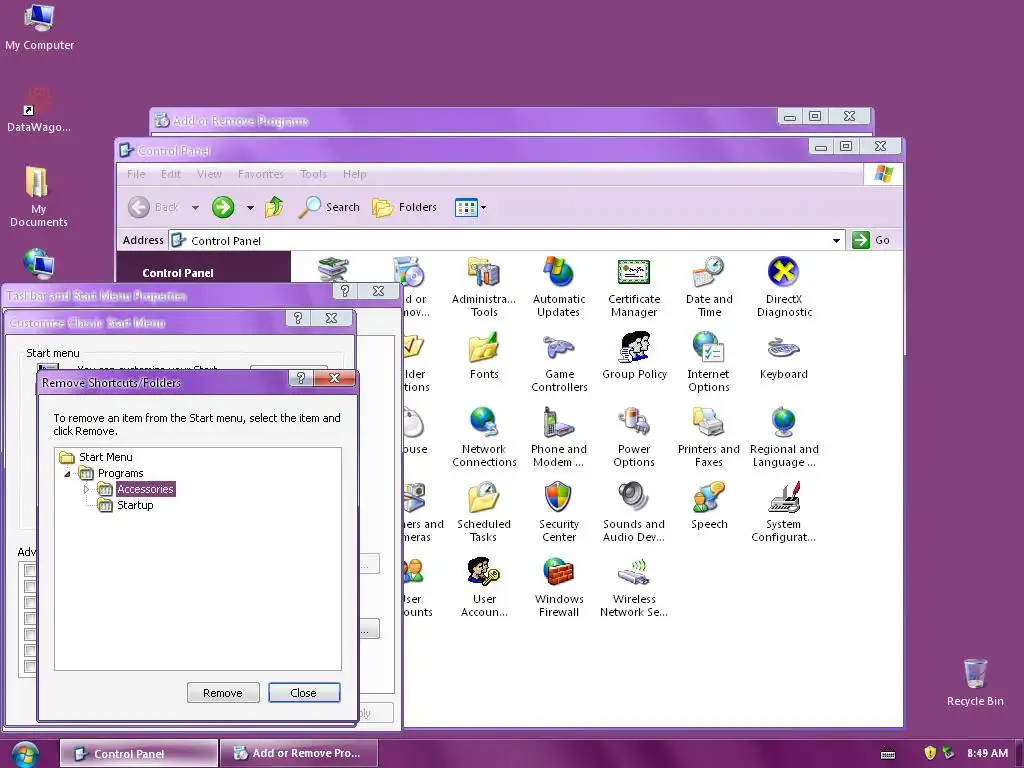Open DirectX Diagnostic icon
This screenshot has height=768, width=1024.
784,287
